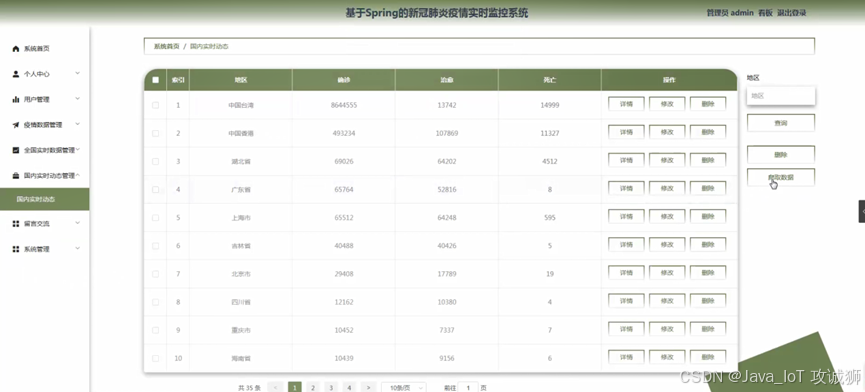The image size is (865, 392).
Task: Select current page 1 button
Action: click(x=295, y=388)
